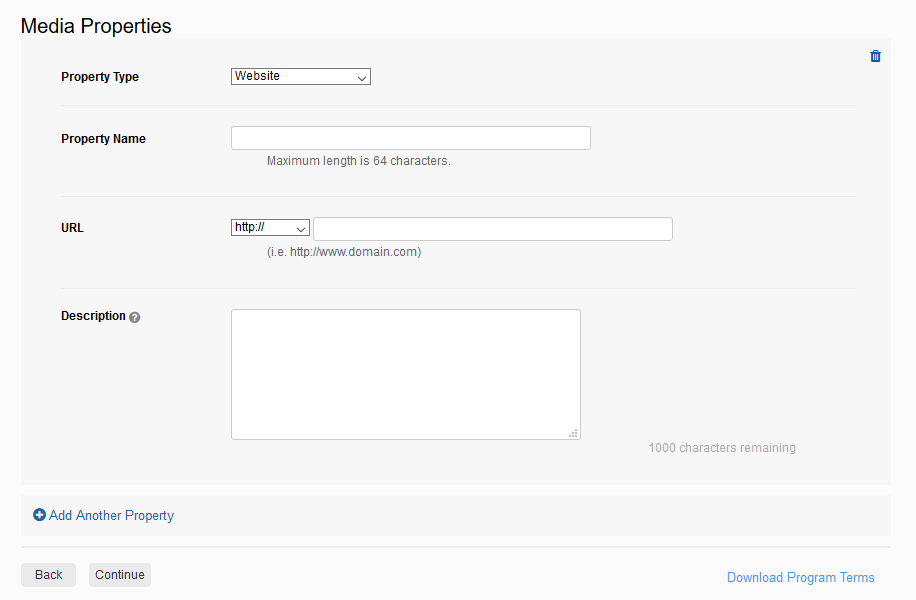Viewport: 916px width, 600px height.
Task: Continue to the next step
Action: point(120,575)
